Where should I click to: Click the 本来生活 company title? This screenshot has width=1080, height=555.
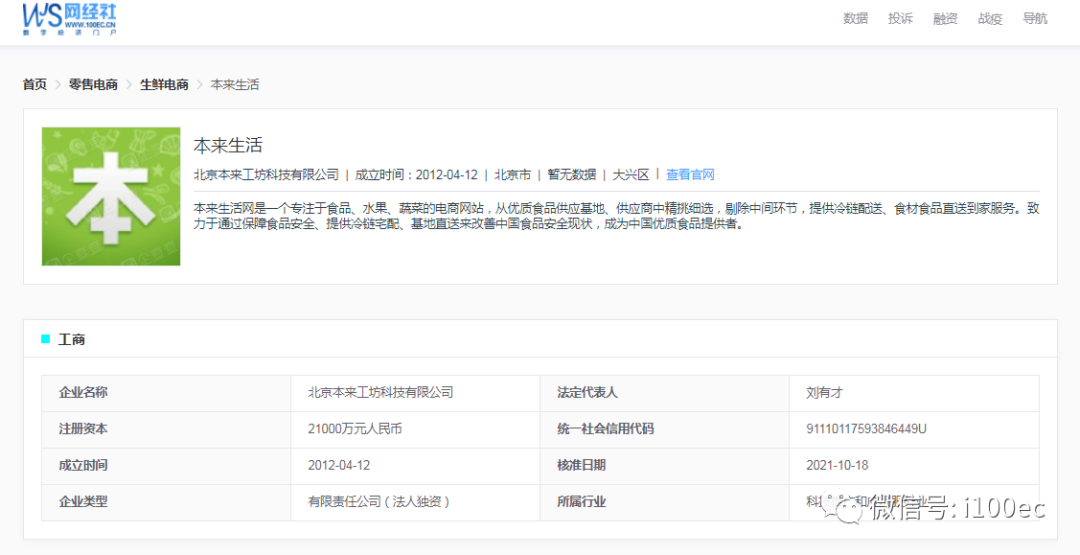click(x=227, y=146)
